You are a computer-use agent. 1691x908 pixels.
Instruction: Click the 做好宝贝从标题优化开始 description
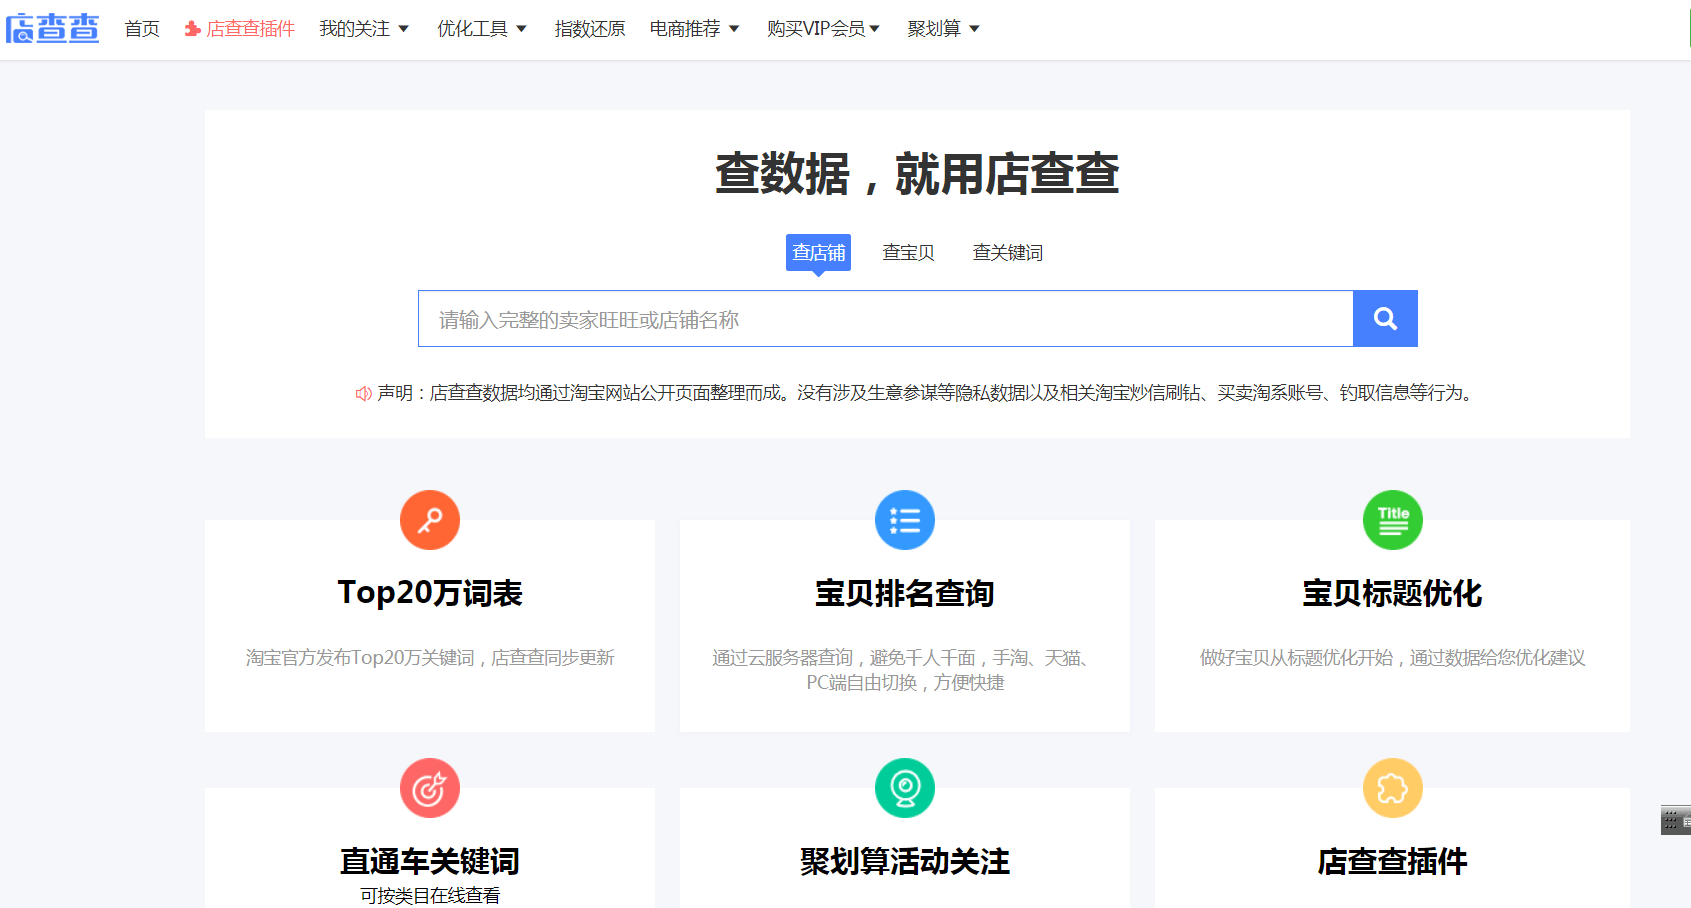pyautogui.click(x=1393, y=658)
